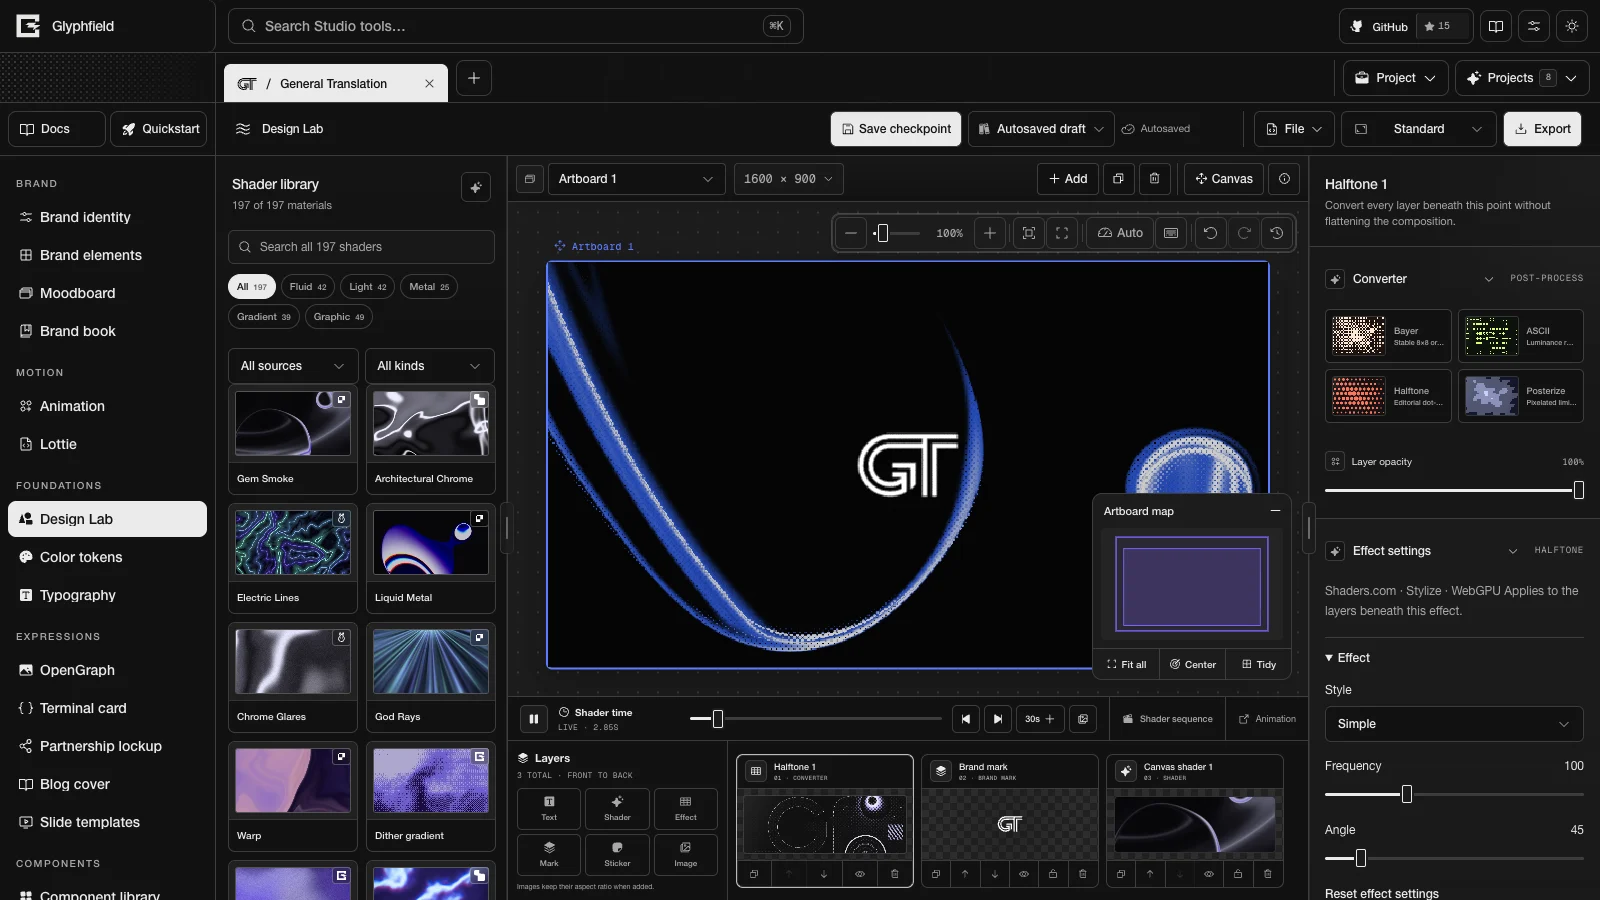The width and height of the screenshot is (1600, 900).
Task: Go to Brand identity in sidebar
Action: [x=108, y=217]
